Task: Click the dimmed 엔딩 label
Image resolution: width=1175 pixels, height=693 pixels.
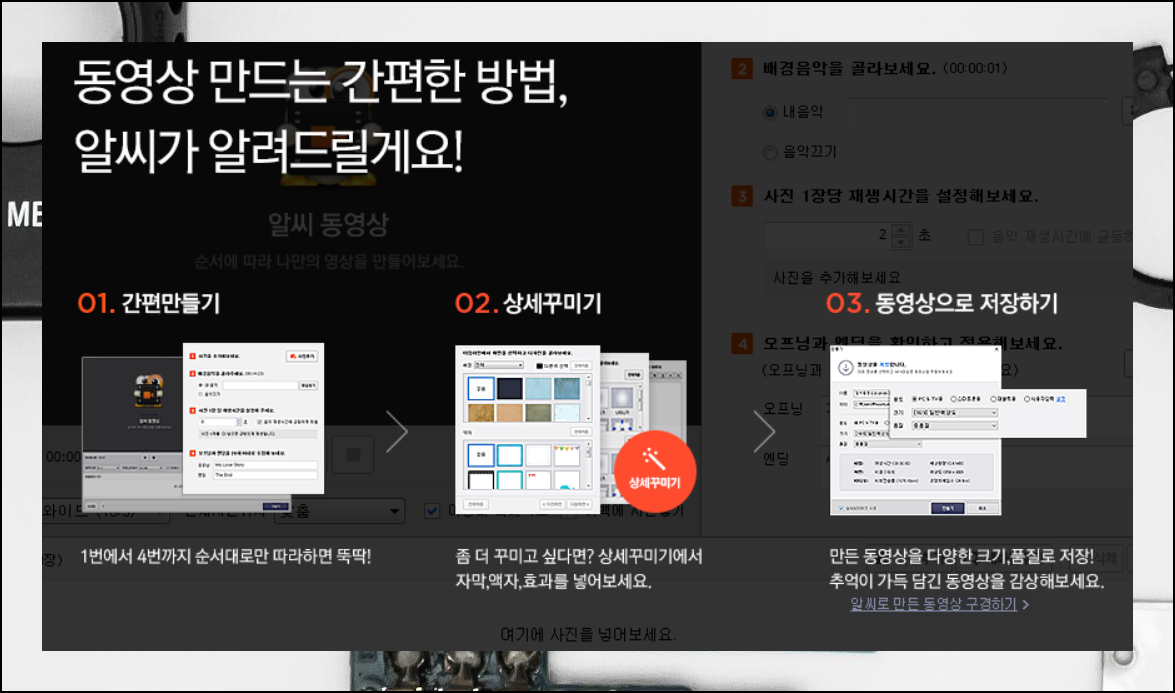Action: tap(776, 459)
